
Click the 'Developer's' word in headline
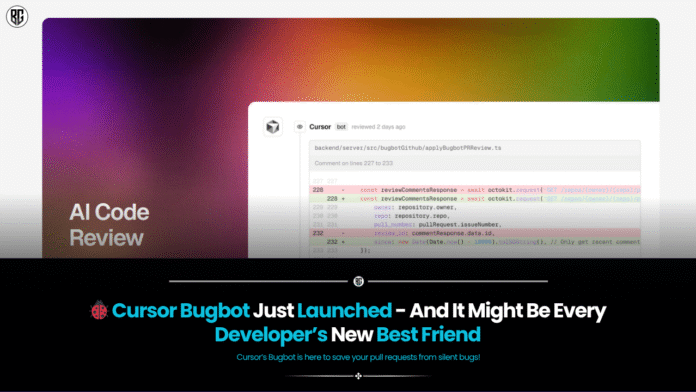pyautogui.click(x=271, y=335)
